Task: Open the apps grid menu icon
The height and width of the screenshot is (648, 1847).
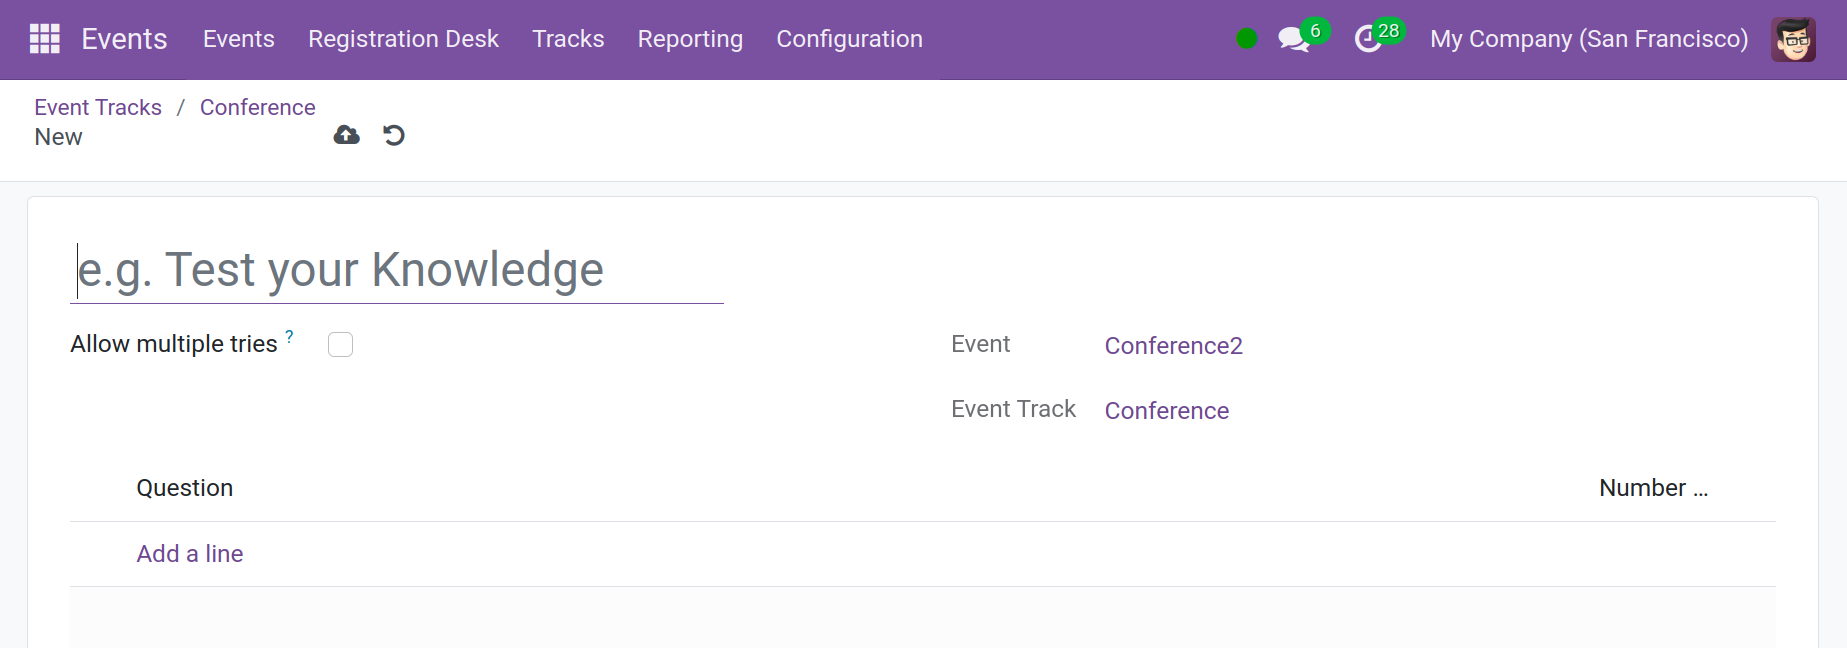Action: tap(45, 39)
